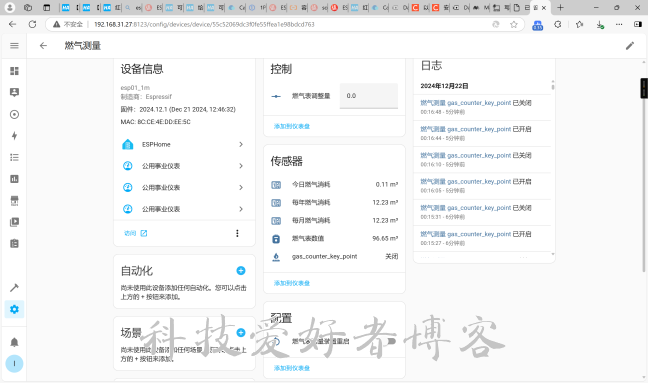Image resolution: width=648 pixels, height=383 pixels.
Task: Click the gas_counter_key_point water-drop icon
Action: click(x=276, y=257)
